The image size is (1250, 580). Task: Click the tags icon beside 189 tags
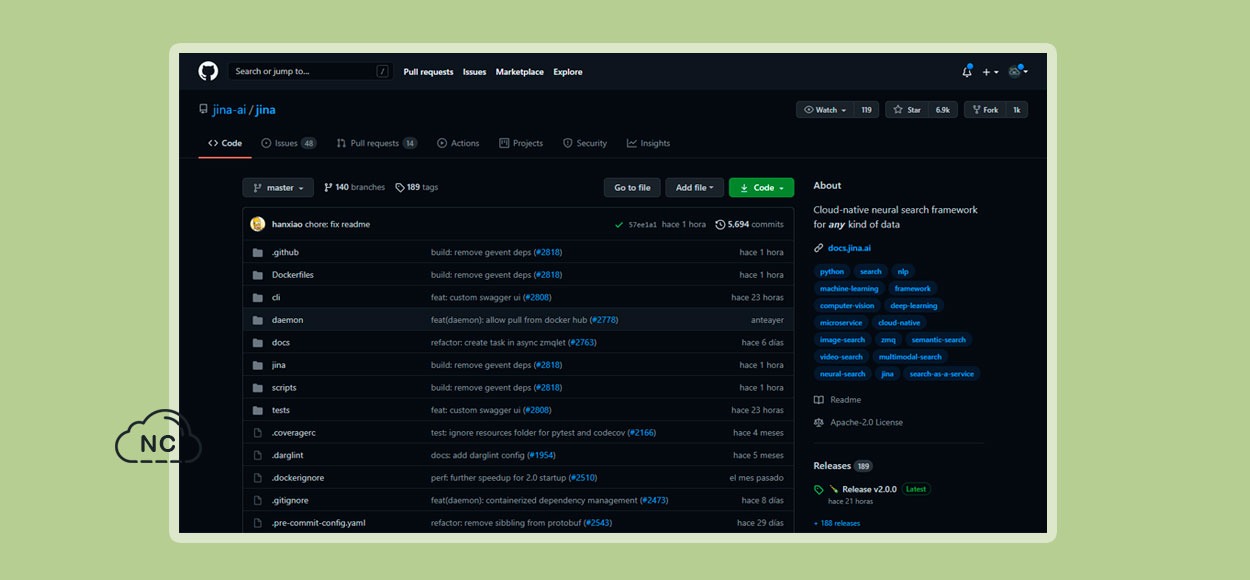click(400, 188)
